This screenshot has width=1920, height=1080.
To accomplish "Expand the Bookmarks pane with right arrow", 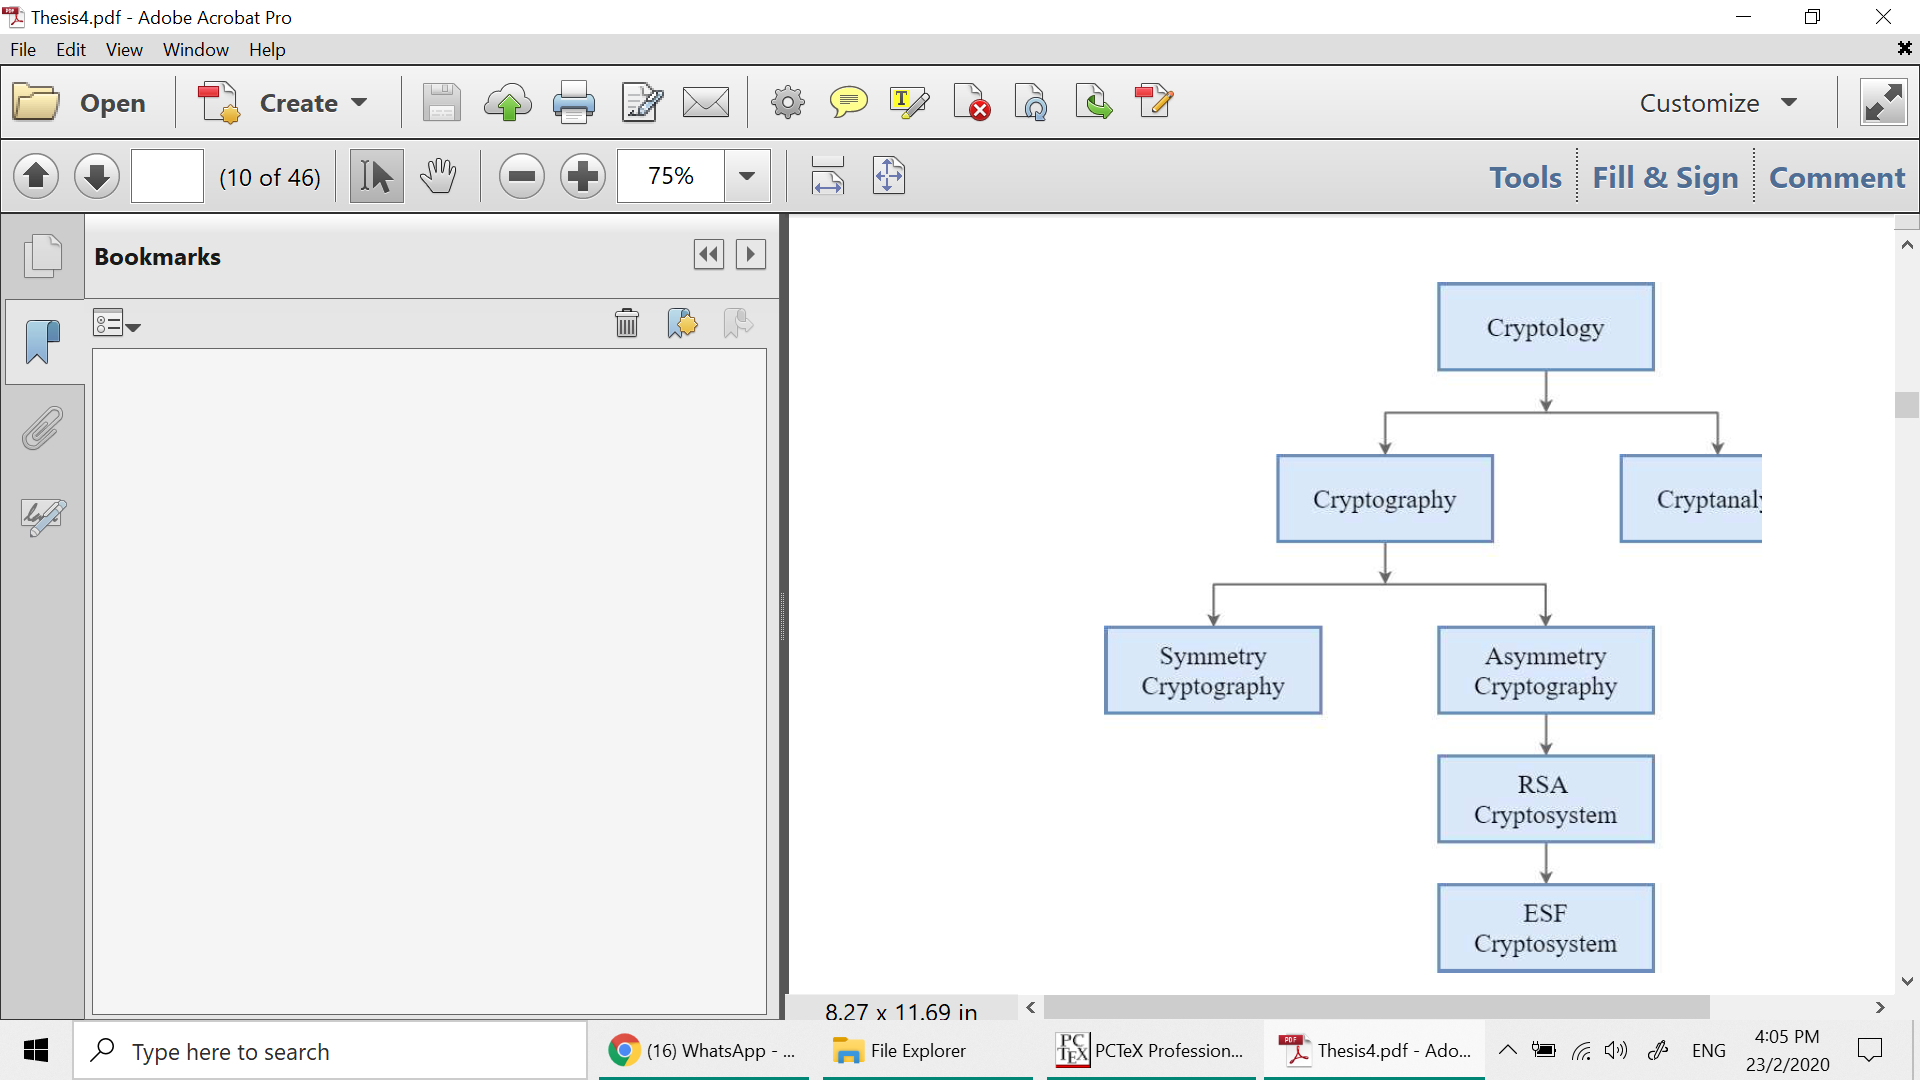I will [x=750, y=254].
